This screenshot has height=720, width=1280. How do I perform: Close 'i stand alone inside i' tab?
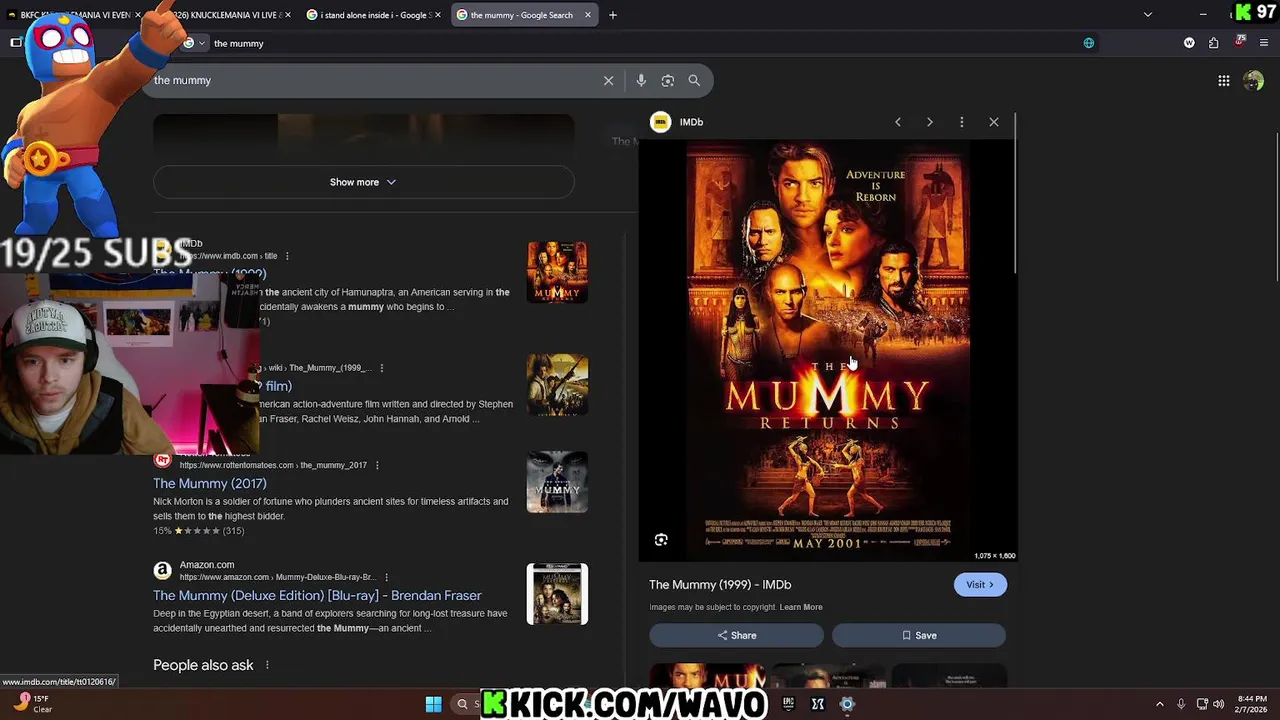point(438,15)
